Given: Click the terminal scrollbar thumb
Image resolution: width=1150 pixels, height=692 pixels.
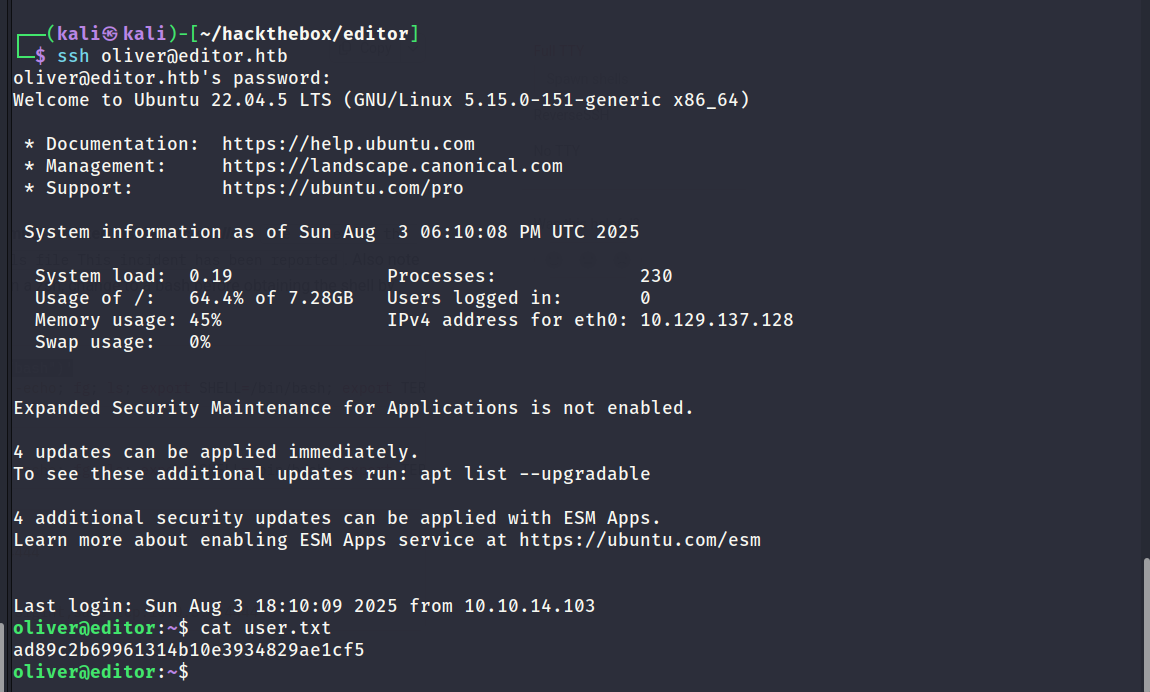Looking at the screenshot, I should point(1146,625).
